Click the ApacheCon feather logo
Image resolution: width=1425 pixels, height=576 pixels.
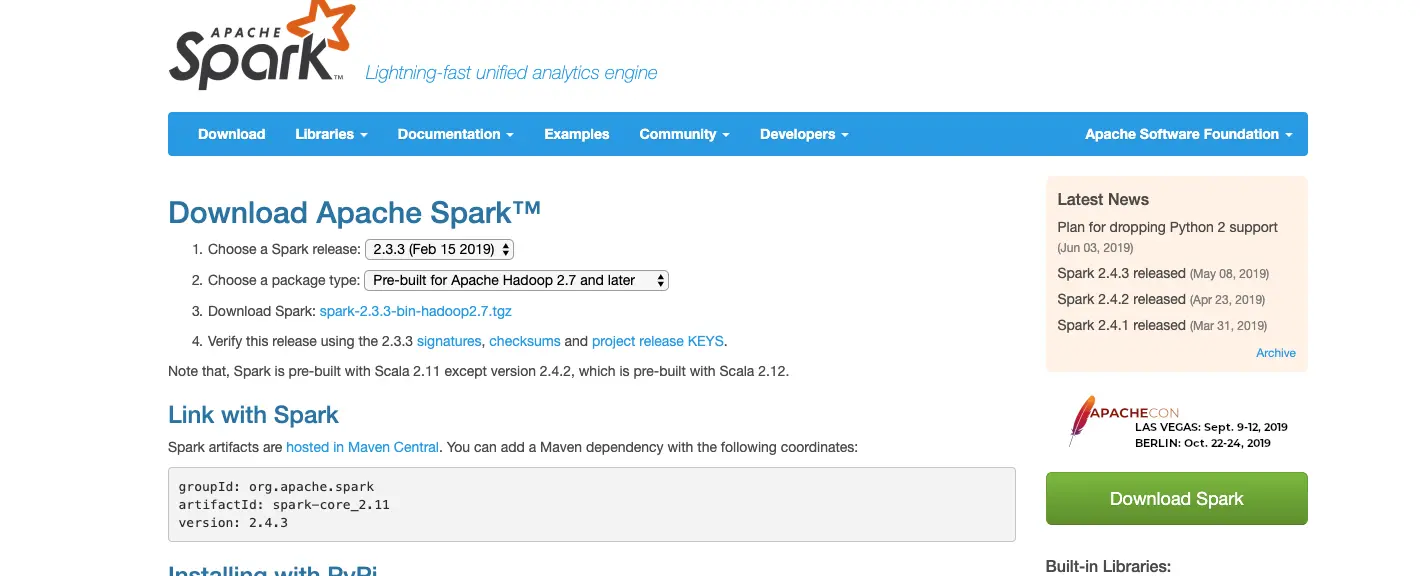click(1081, 420)
